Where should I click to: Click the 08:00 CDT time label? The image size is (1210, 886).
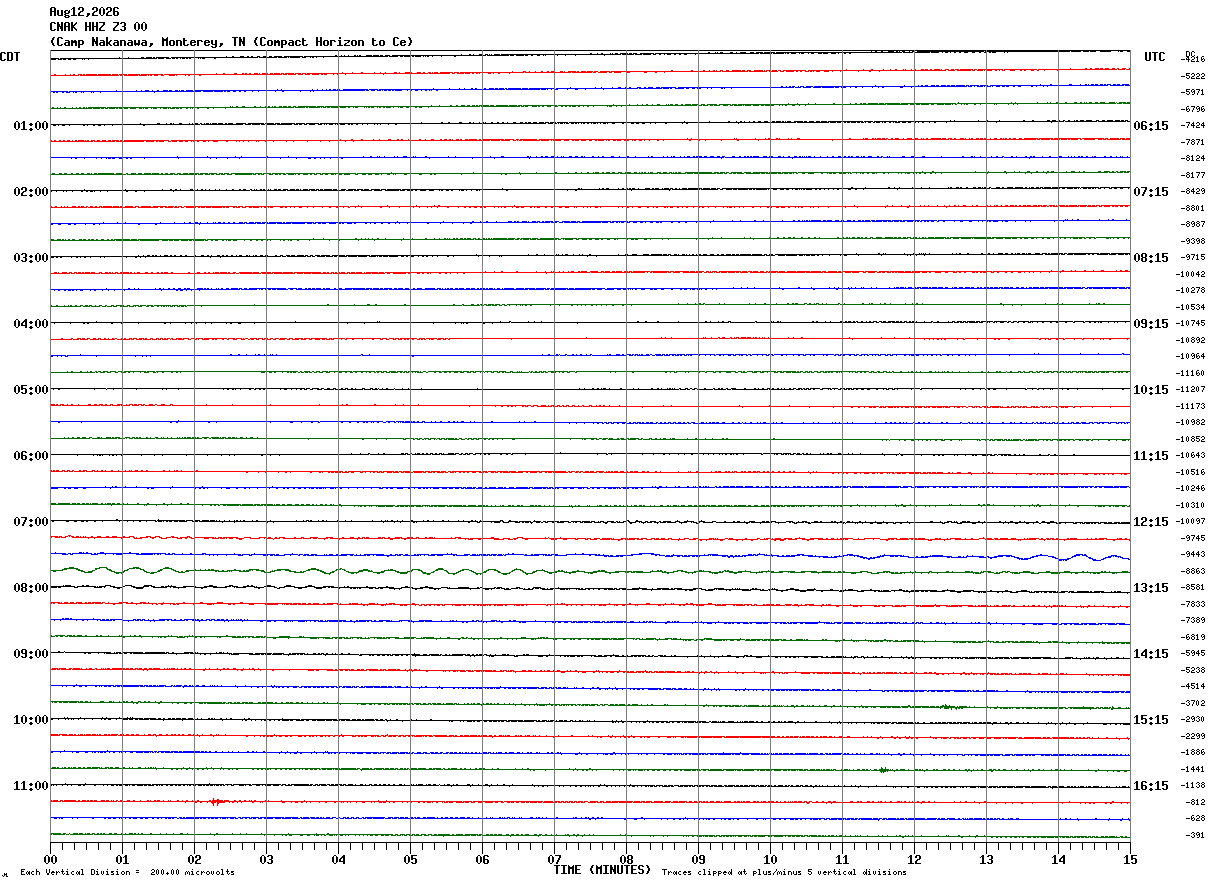coord(31,588)
